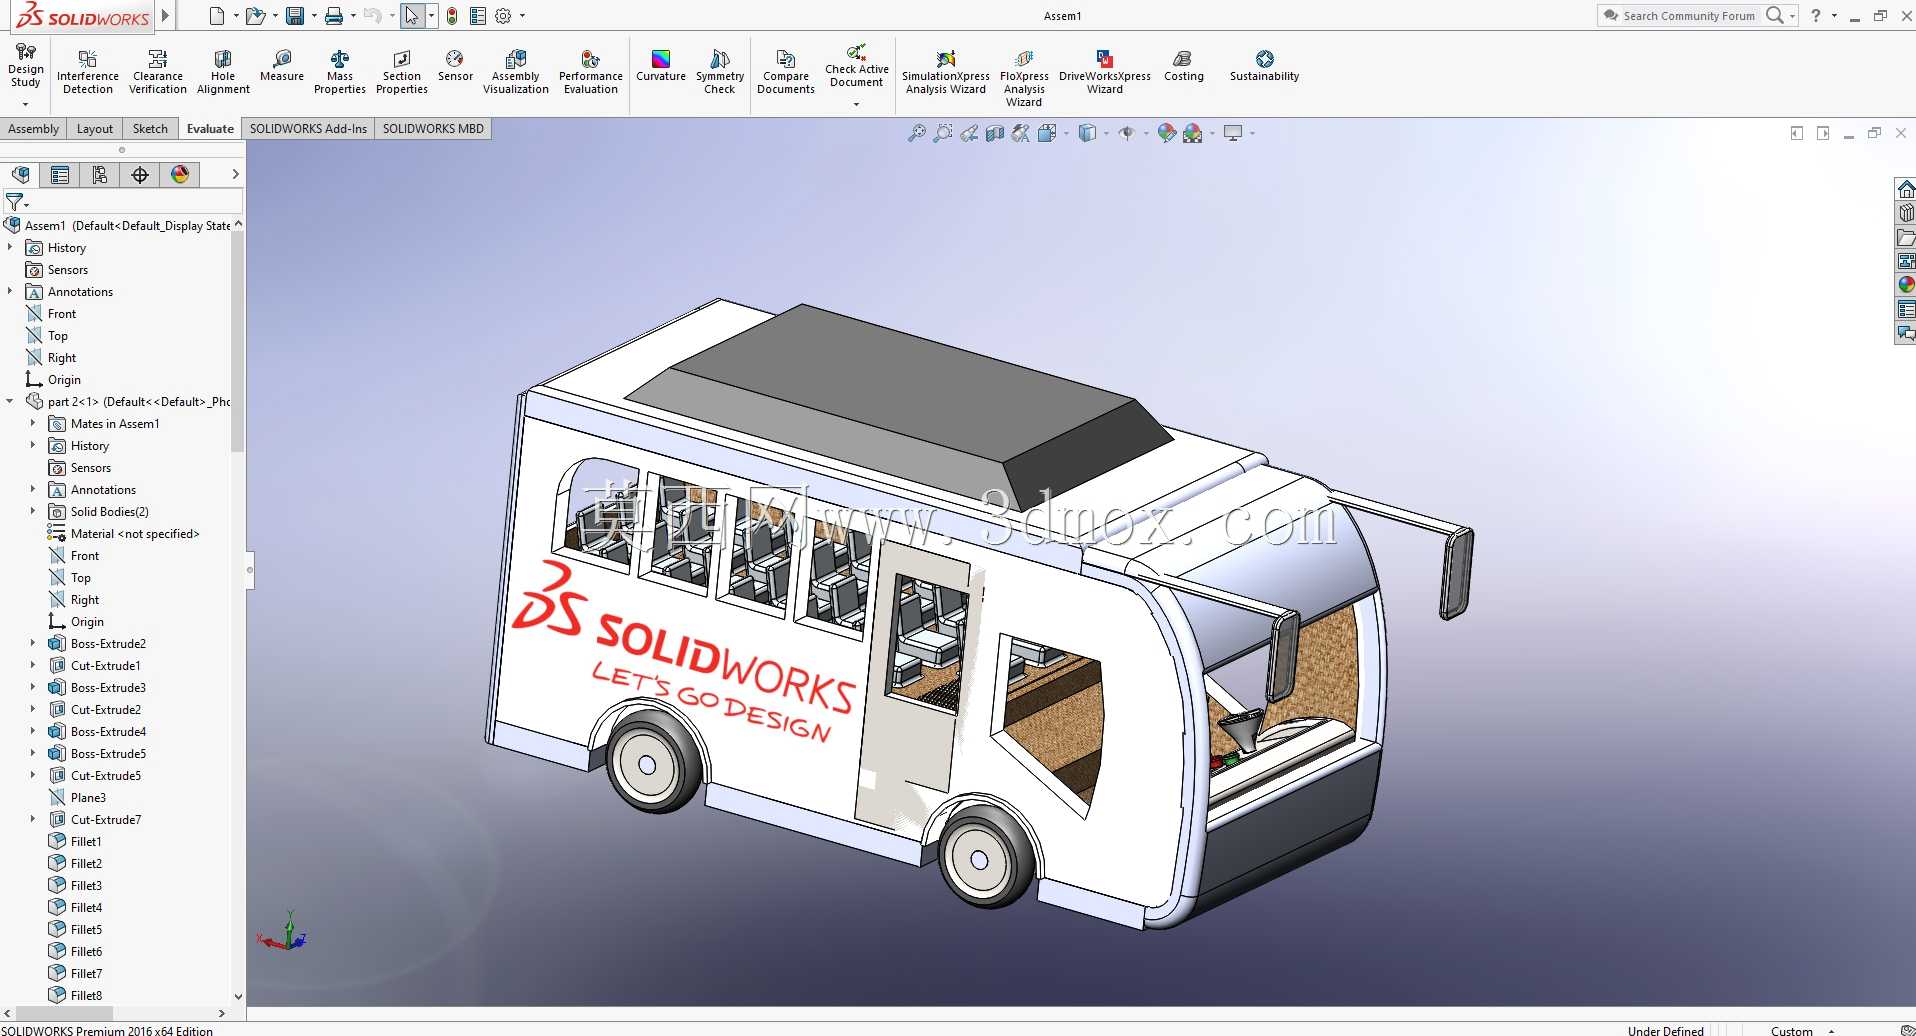Open Custom Properties task pane

1906,309
